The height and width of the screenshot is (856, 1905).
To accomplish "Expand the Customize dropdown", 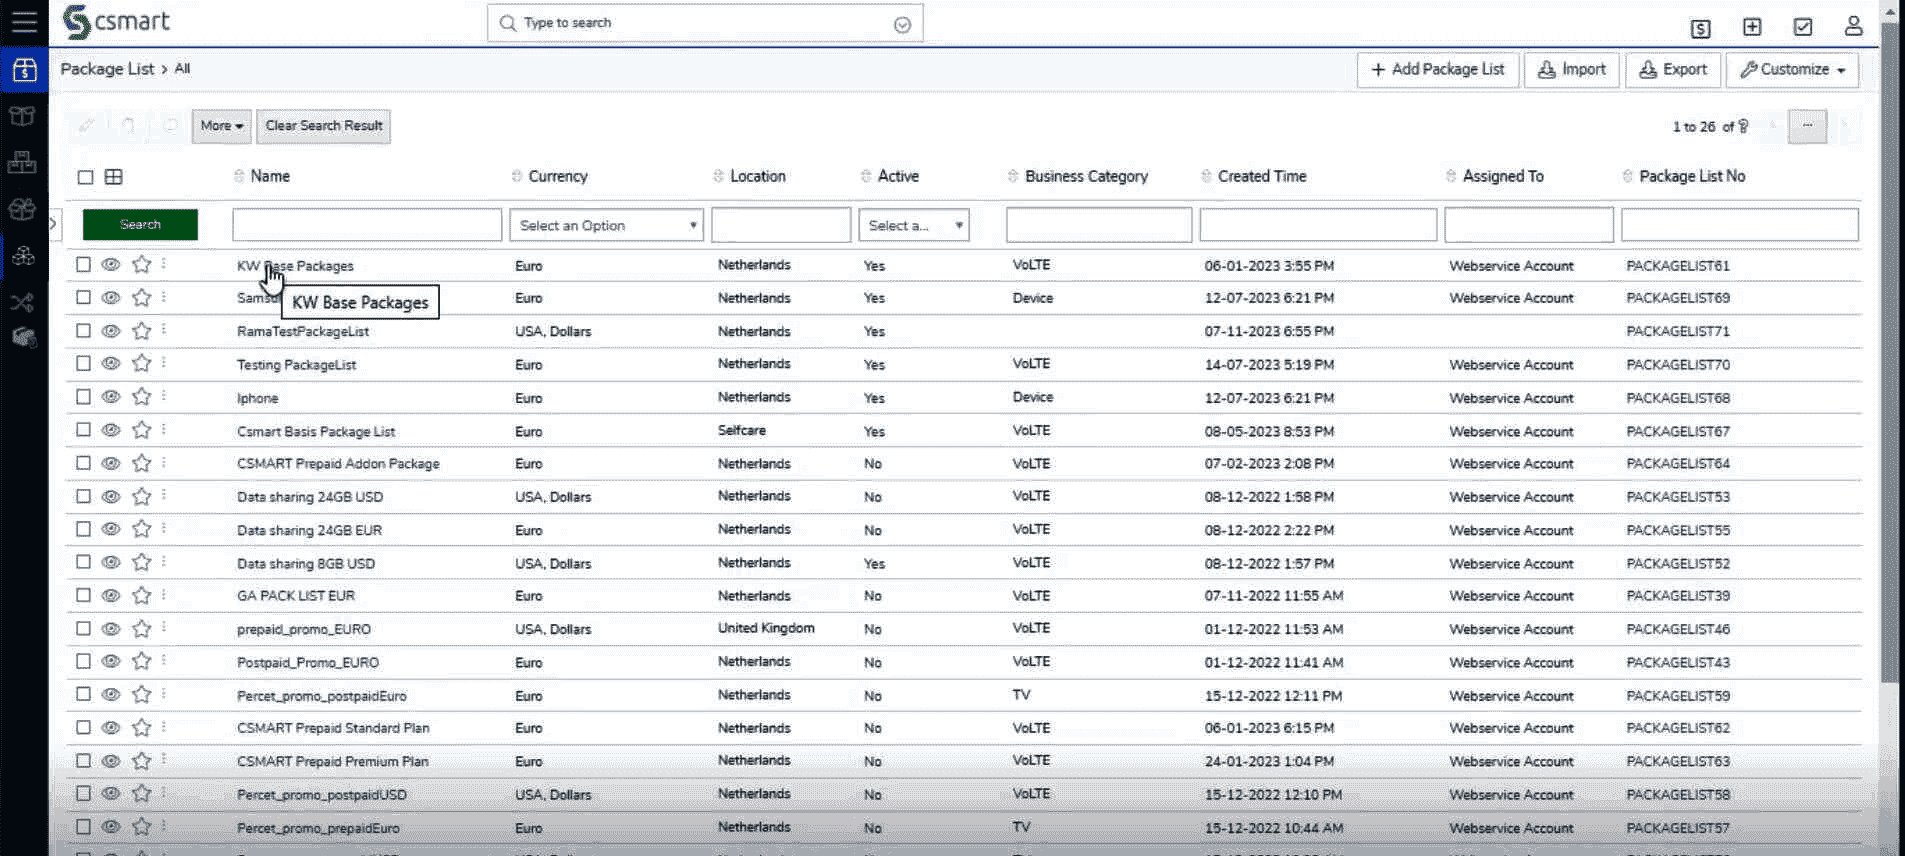I will [x=1792, y=70].
